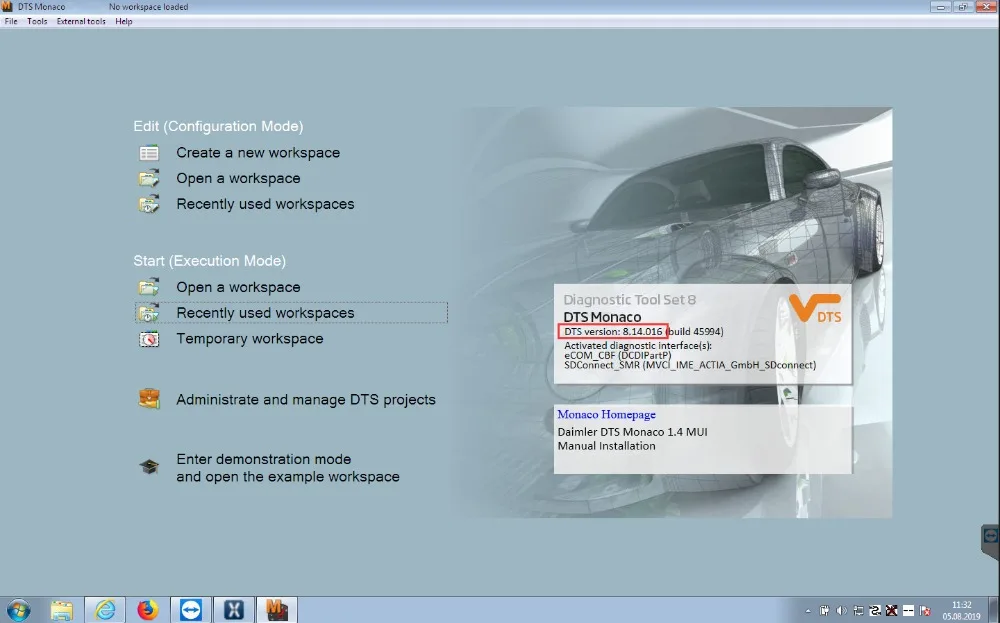
Task: Open the TeamViewer side panel tab
Action: (990, 542)
